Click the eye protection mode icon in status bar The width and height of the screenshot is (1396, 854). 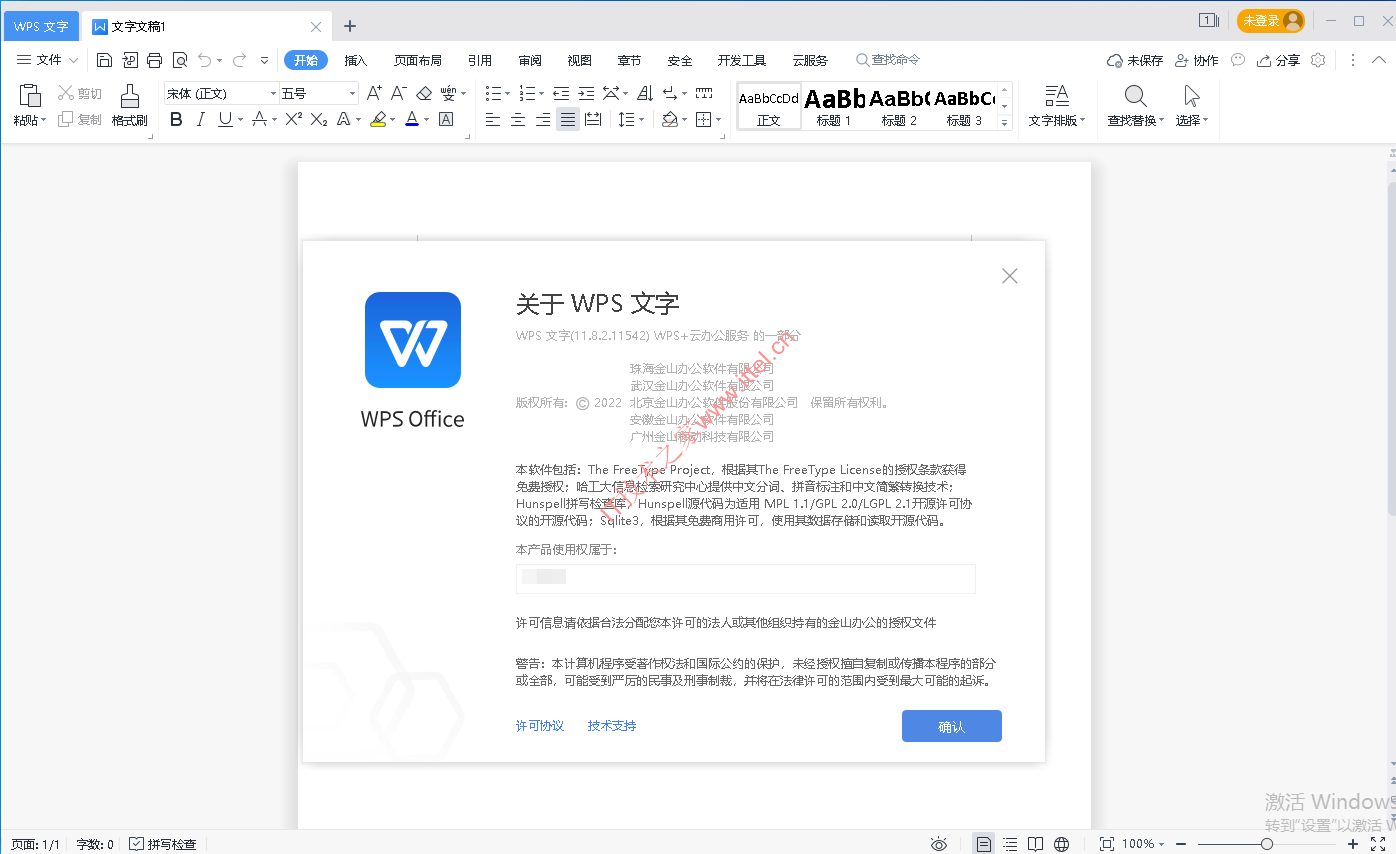(x=938, y=844)
